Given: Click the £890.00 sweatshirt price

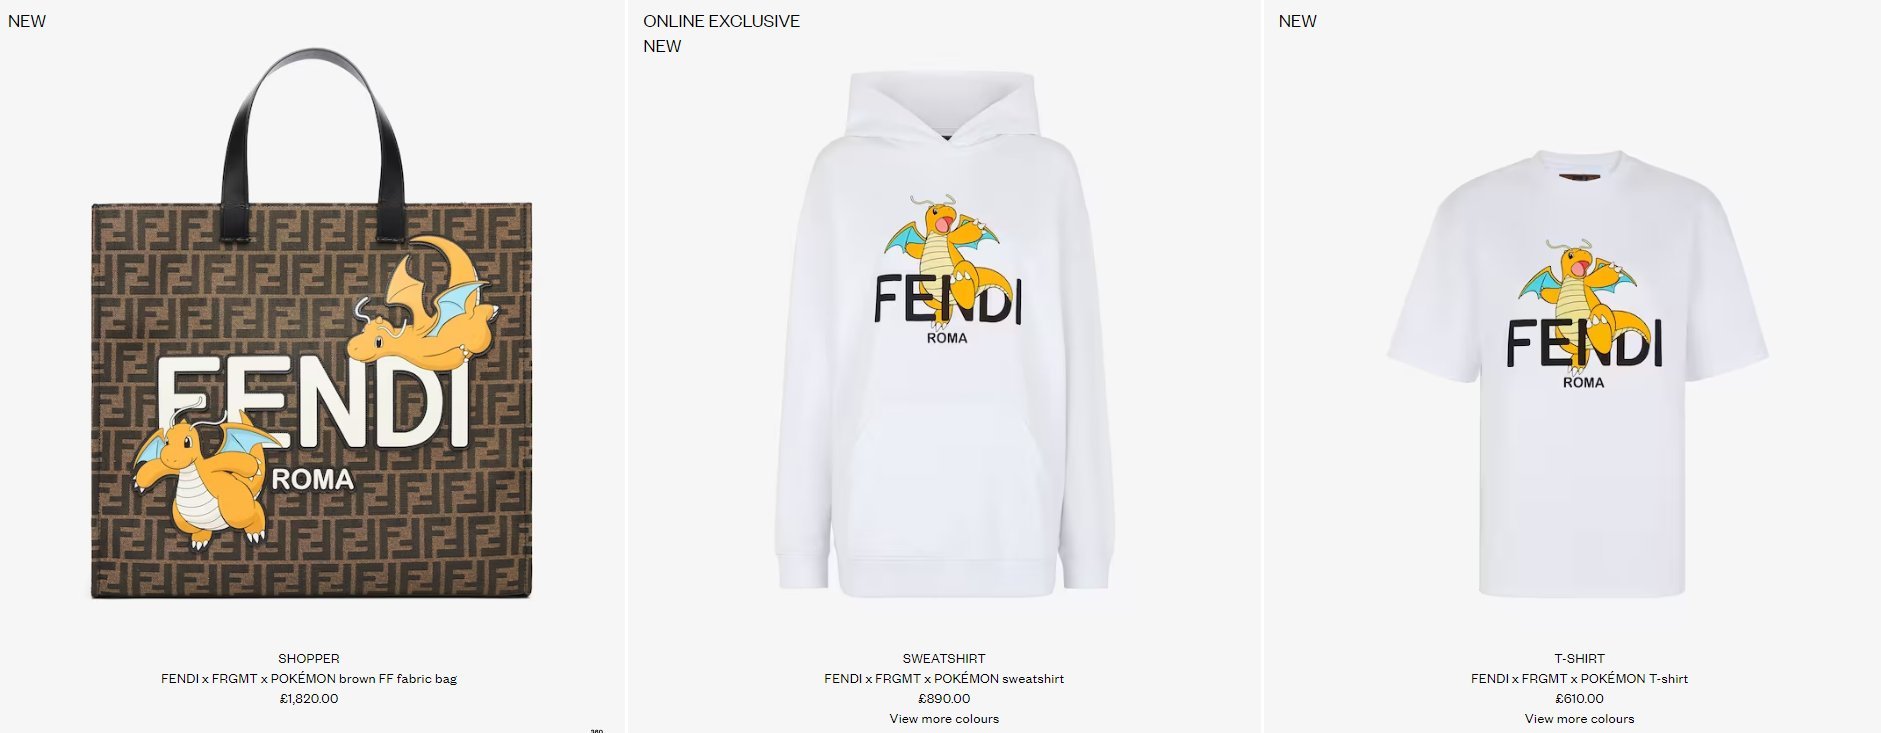Looking at the screenshot, I should (x=944, y=698).
